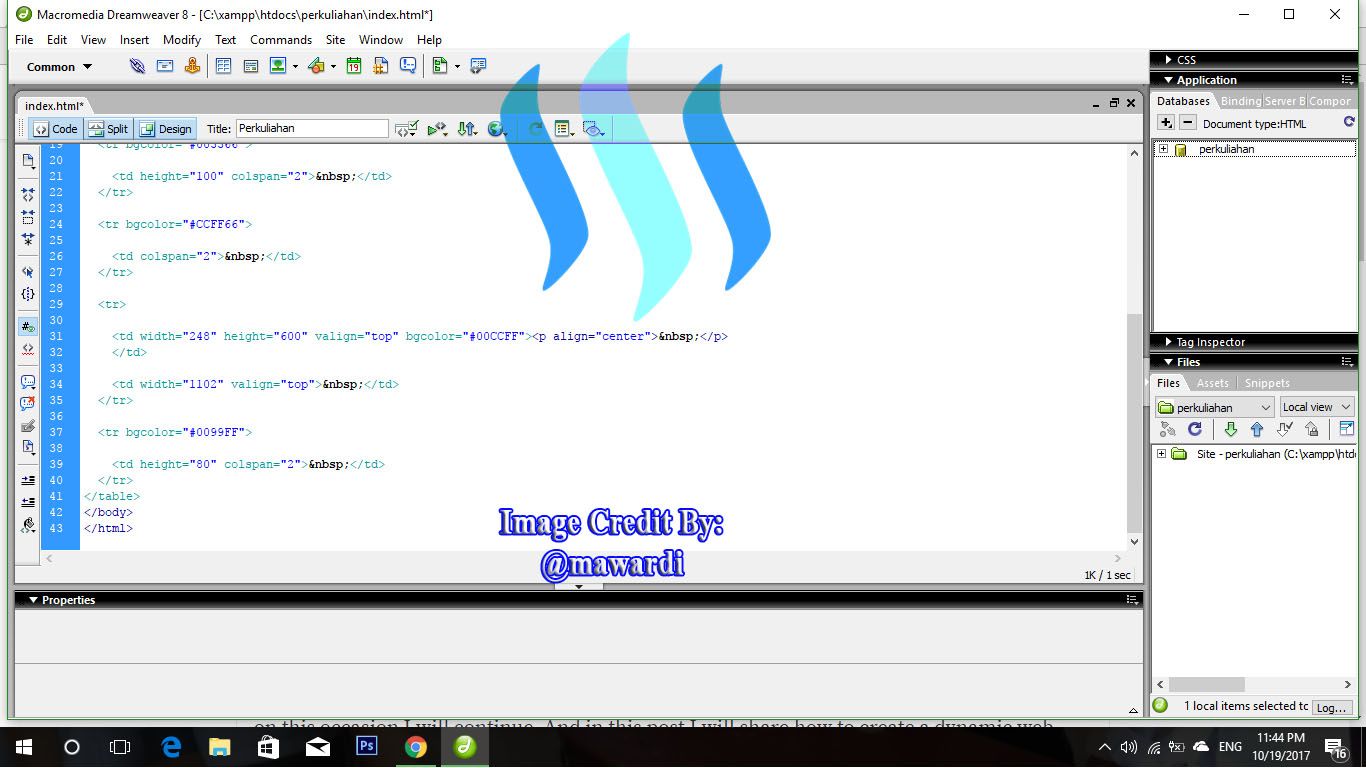Viewport: 1366px width, 768px height.
Task: Click Open Documents in coding toolbar
Action: coord(28,162)
